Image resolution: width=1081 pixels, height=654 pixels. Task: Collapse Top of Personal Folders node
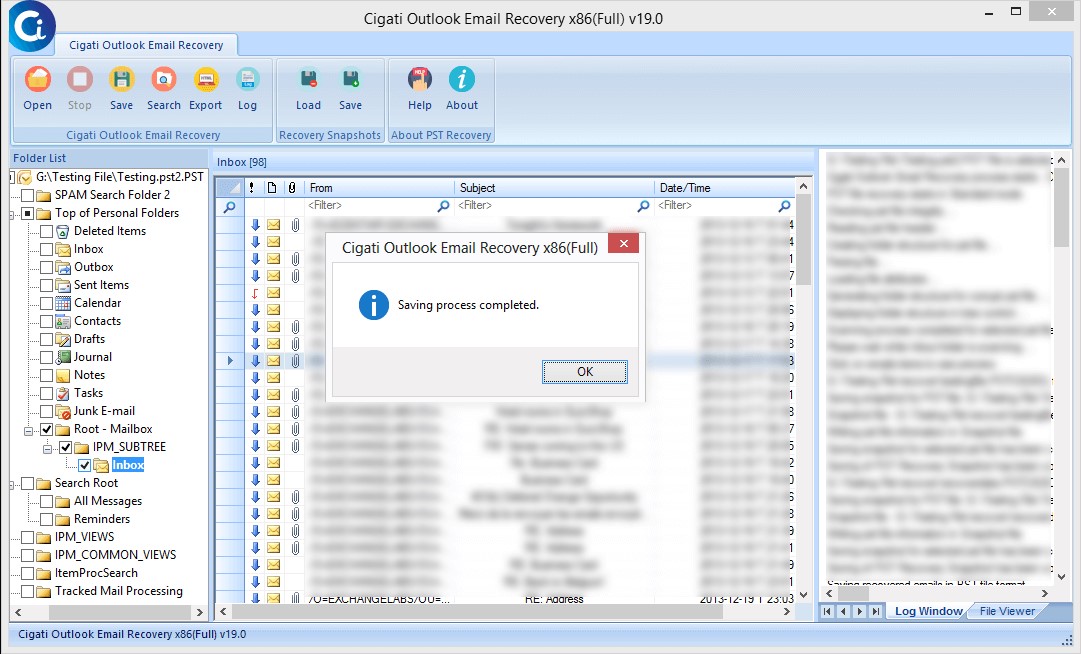[x=12, y=216]
